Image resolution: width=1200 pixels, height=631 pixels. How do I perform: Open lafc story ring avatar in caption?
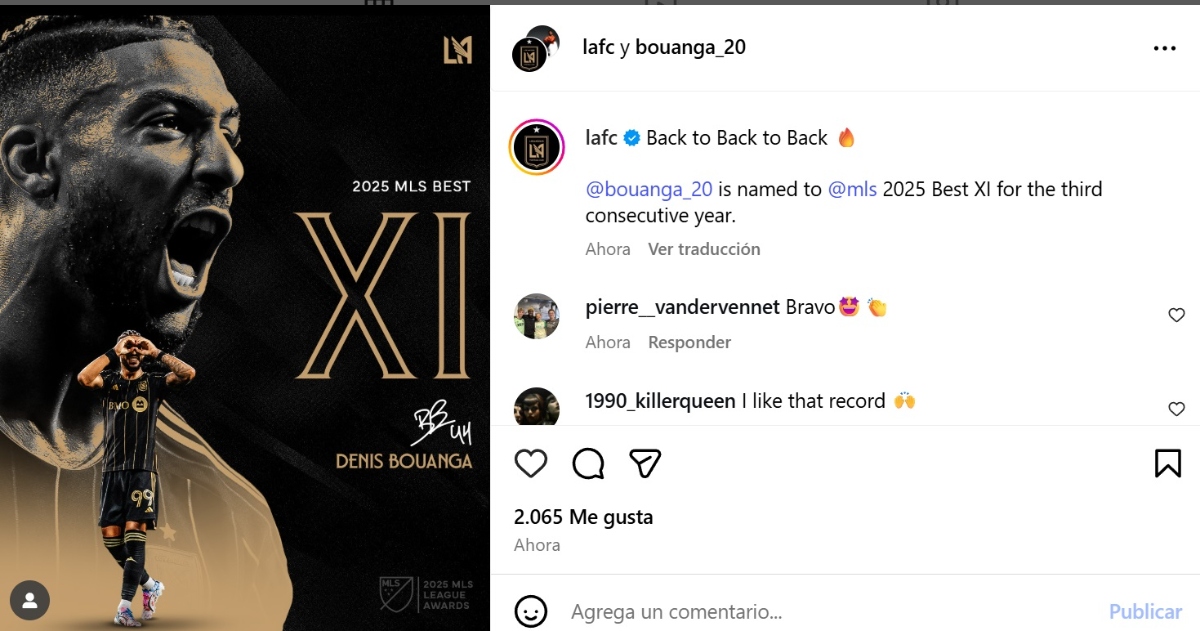(x=537, y=147)
